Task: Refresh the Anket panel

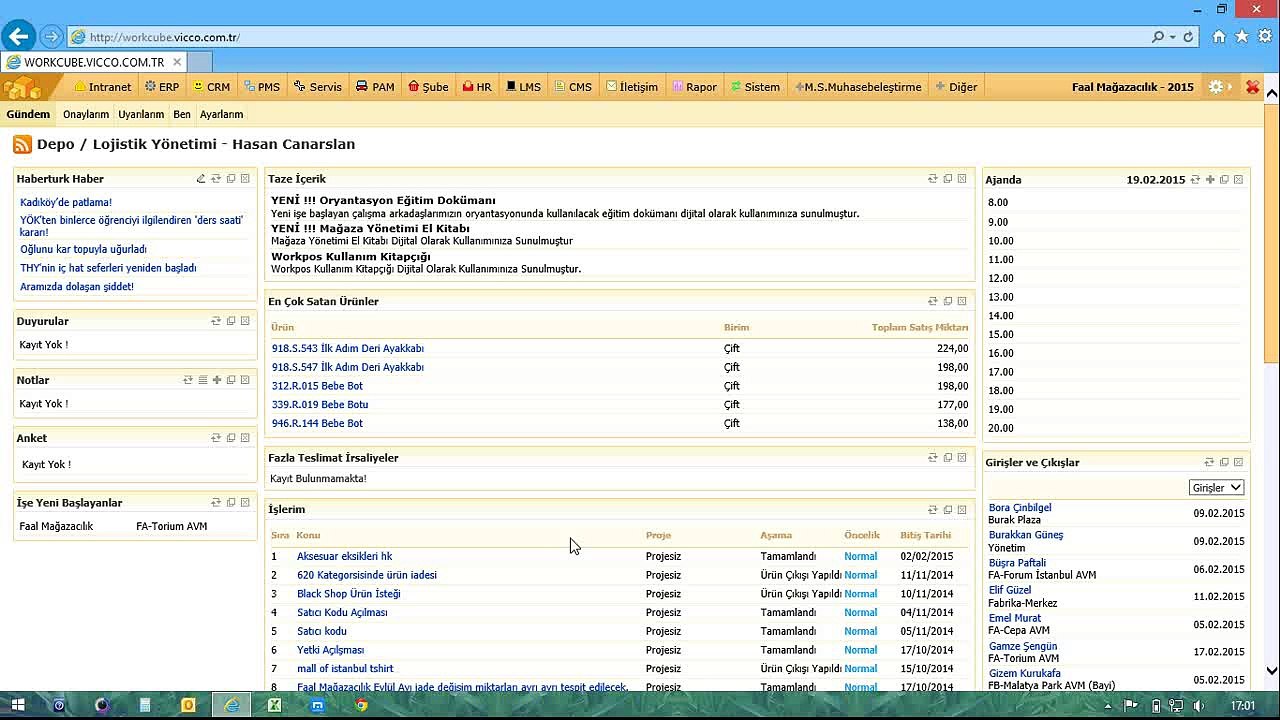Action: point(216,438)
